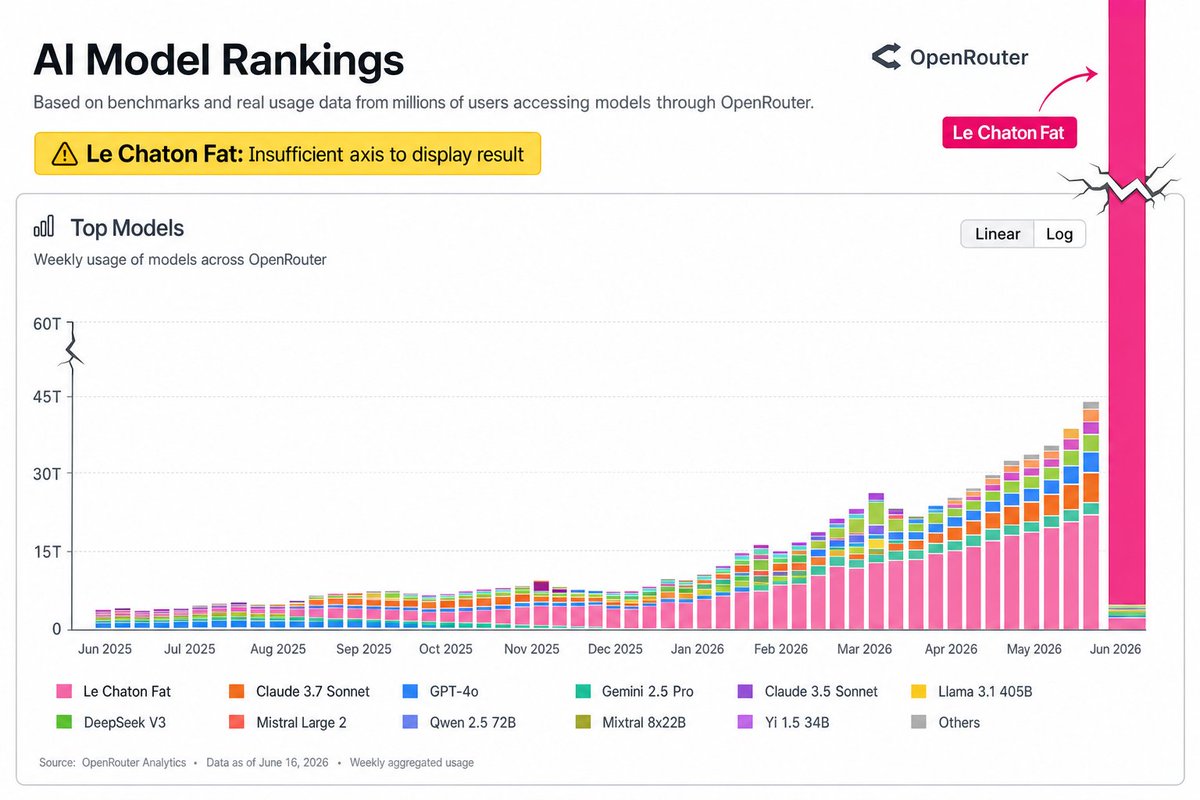Viewport: 1200px width, 800px height.
Task: Click the Yi 1.5 34B legend swatch
Action: [x=746, y=722]
